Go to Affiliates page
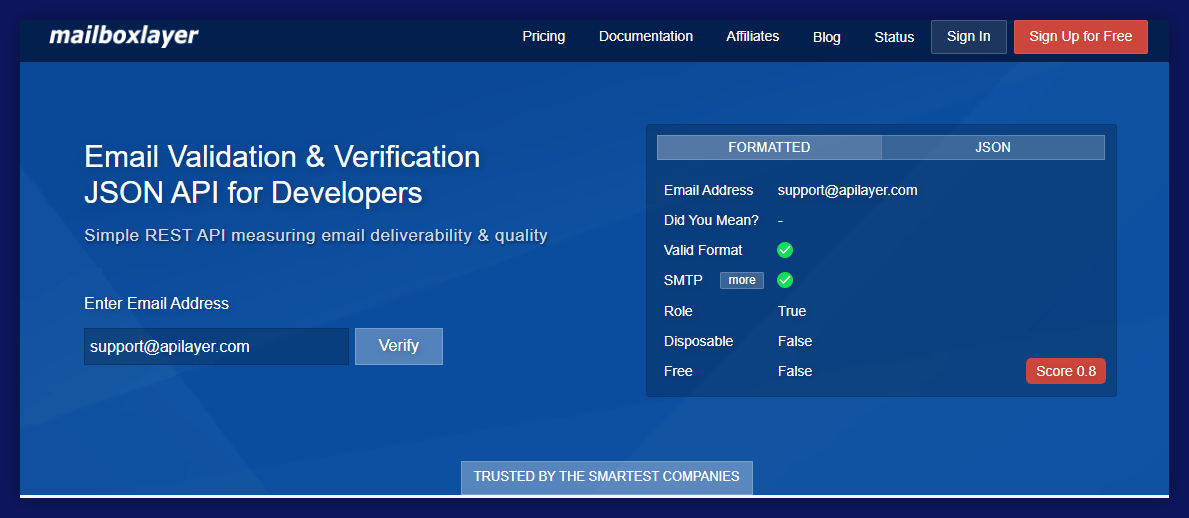Image resolution: width=1189 pixels, height=518 pixels. point(753,36)
